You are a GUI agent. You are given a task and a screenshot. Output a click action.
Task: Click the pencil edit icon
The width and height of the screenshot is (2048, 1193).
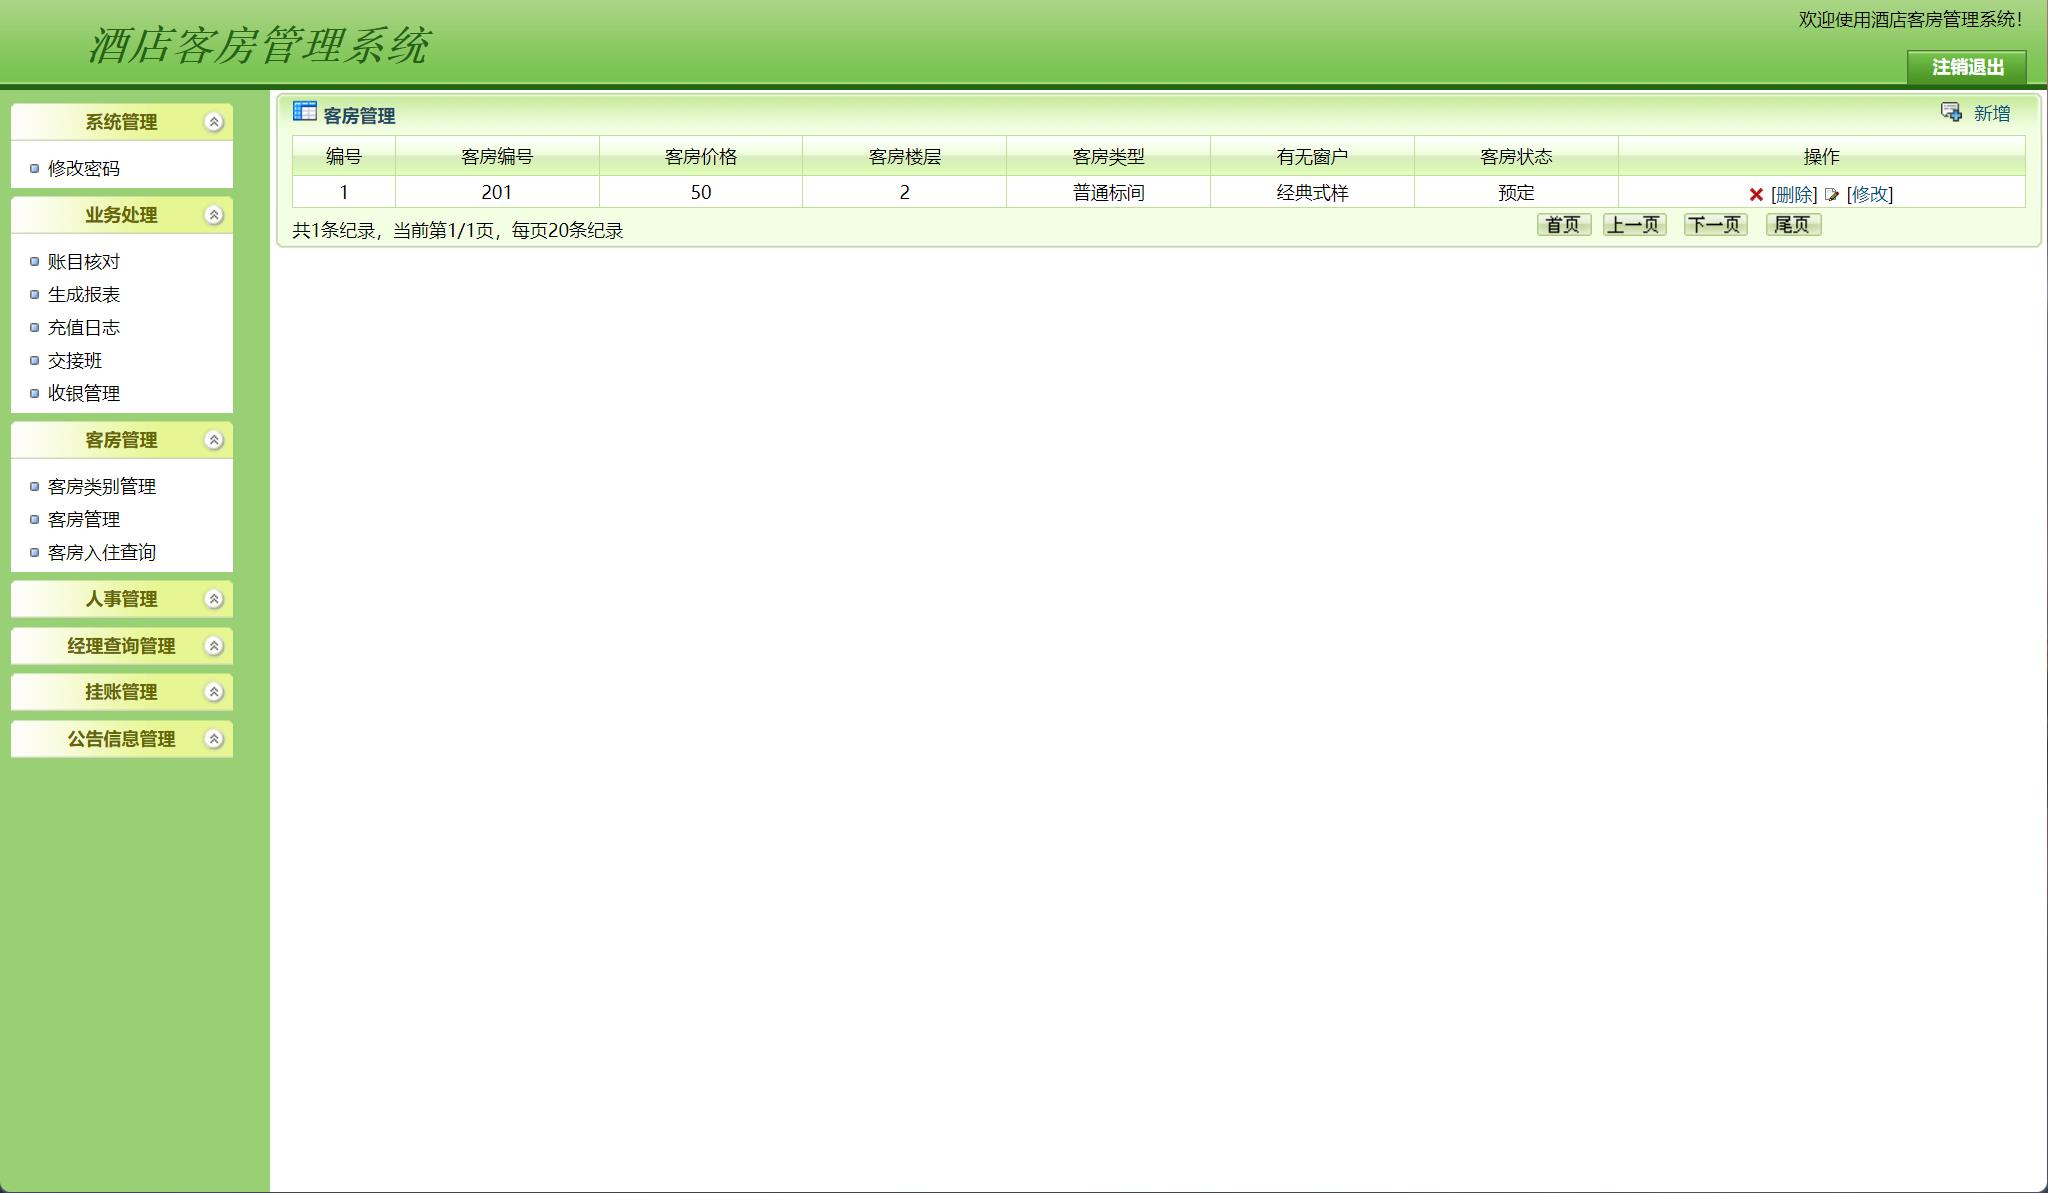click(1831, 195)
